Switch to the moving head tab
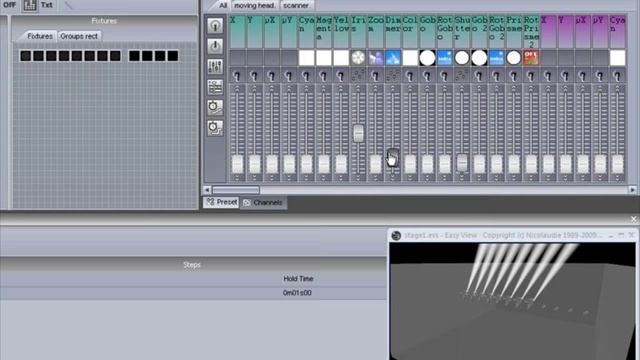 coord(254,5)
